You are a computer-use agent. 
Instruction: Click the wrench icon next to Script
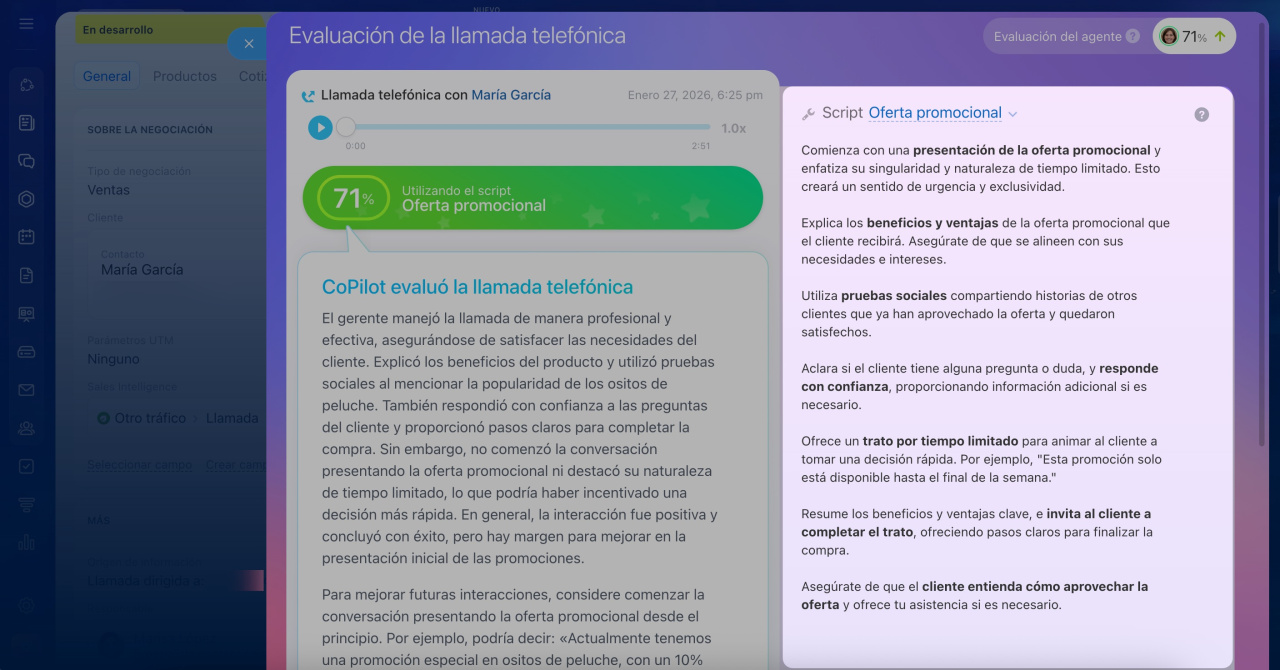(x=808, y=114)
